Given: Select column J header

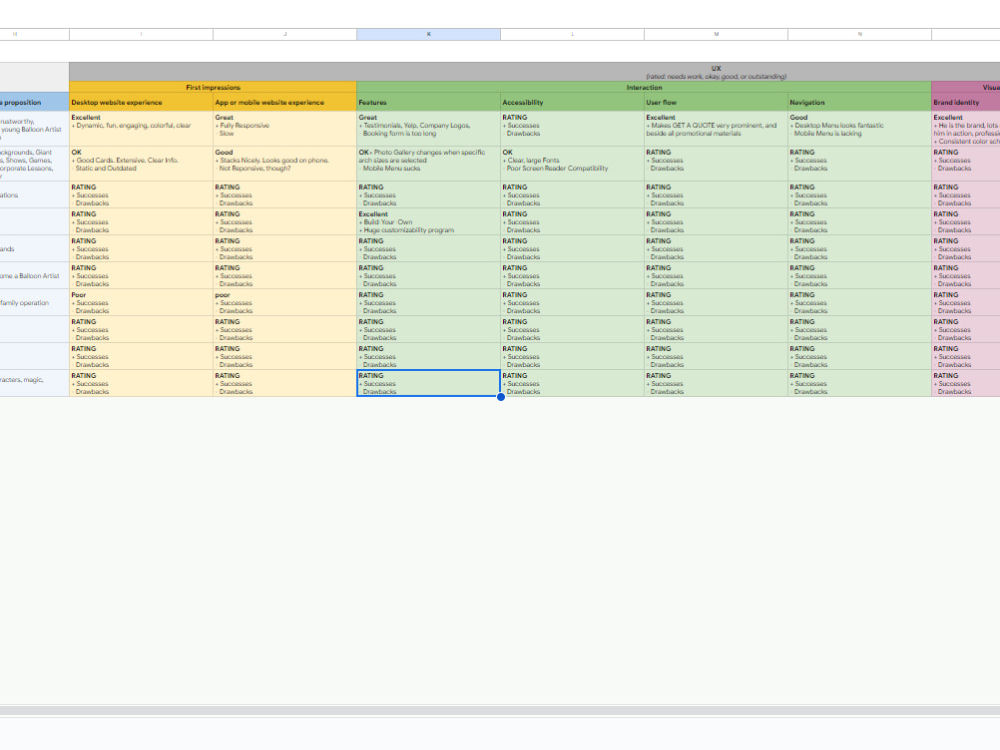Looking at the screenshot, I should point(285,34).
